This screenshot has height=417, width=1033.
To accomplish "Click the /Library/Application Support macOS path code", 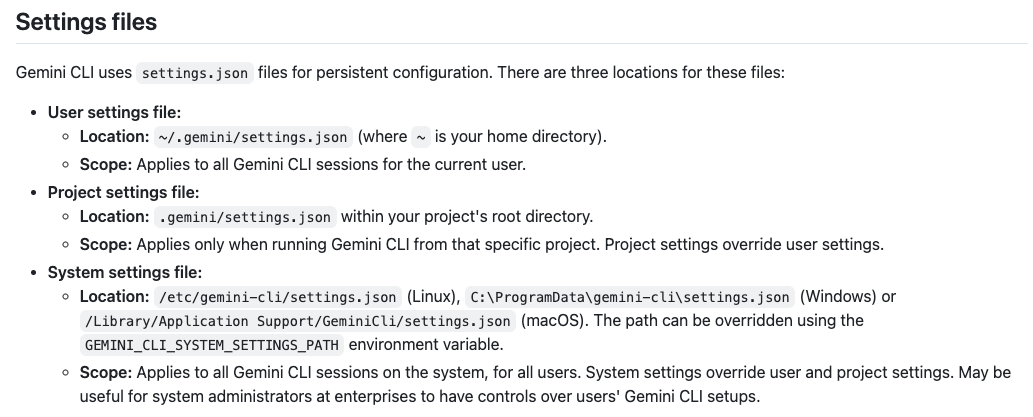I will (298, 321).
